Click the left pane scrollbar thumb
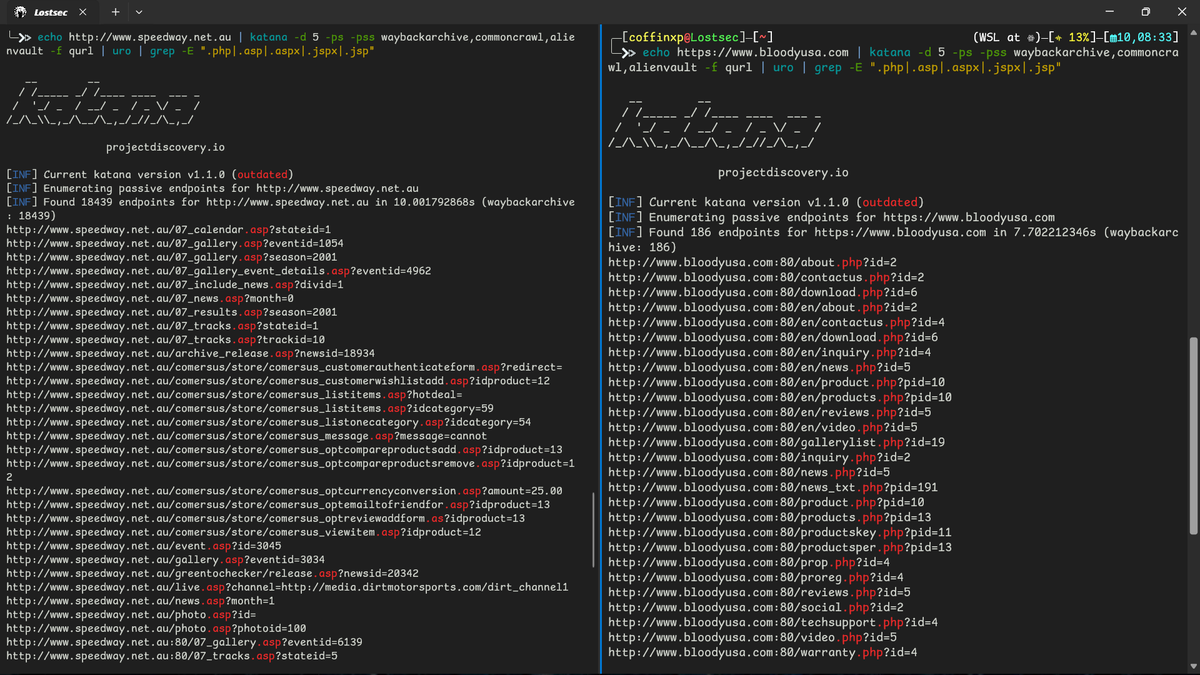 (x=594, y=528)
